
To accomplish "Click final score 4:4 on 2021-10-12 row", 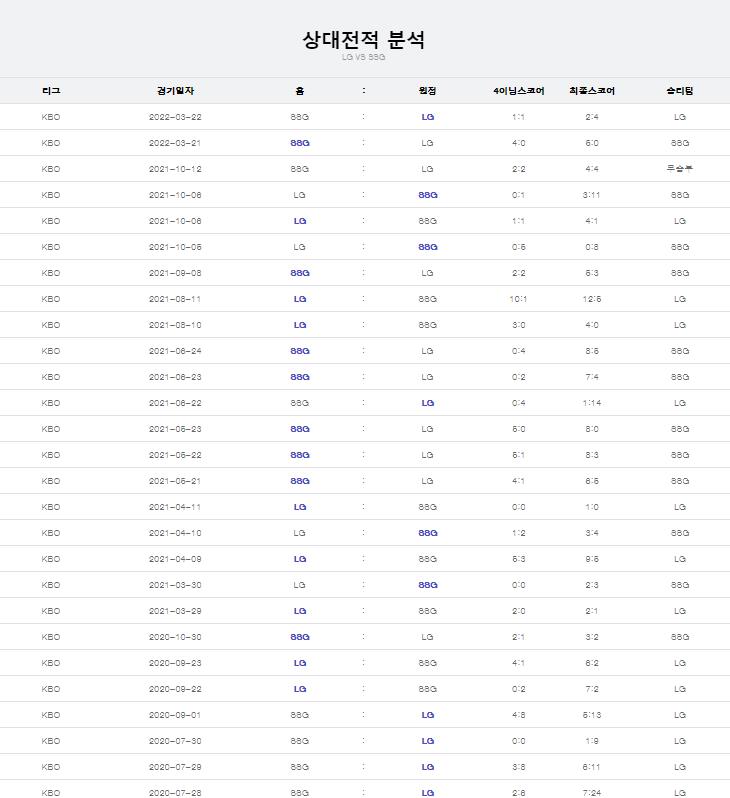I will [592, 169].
